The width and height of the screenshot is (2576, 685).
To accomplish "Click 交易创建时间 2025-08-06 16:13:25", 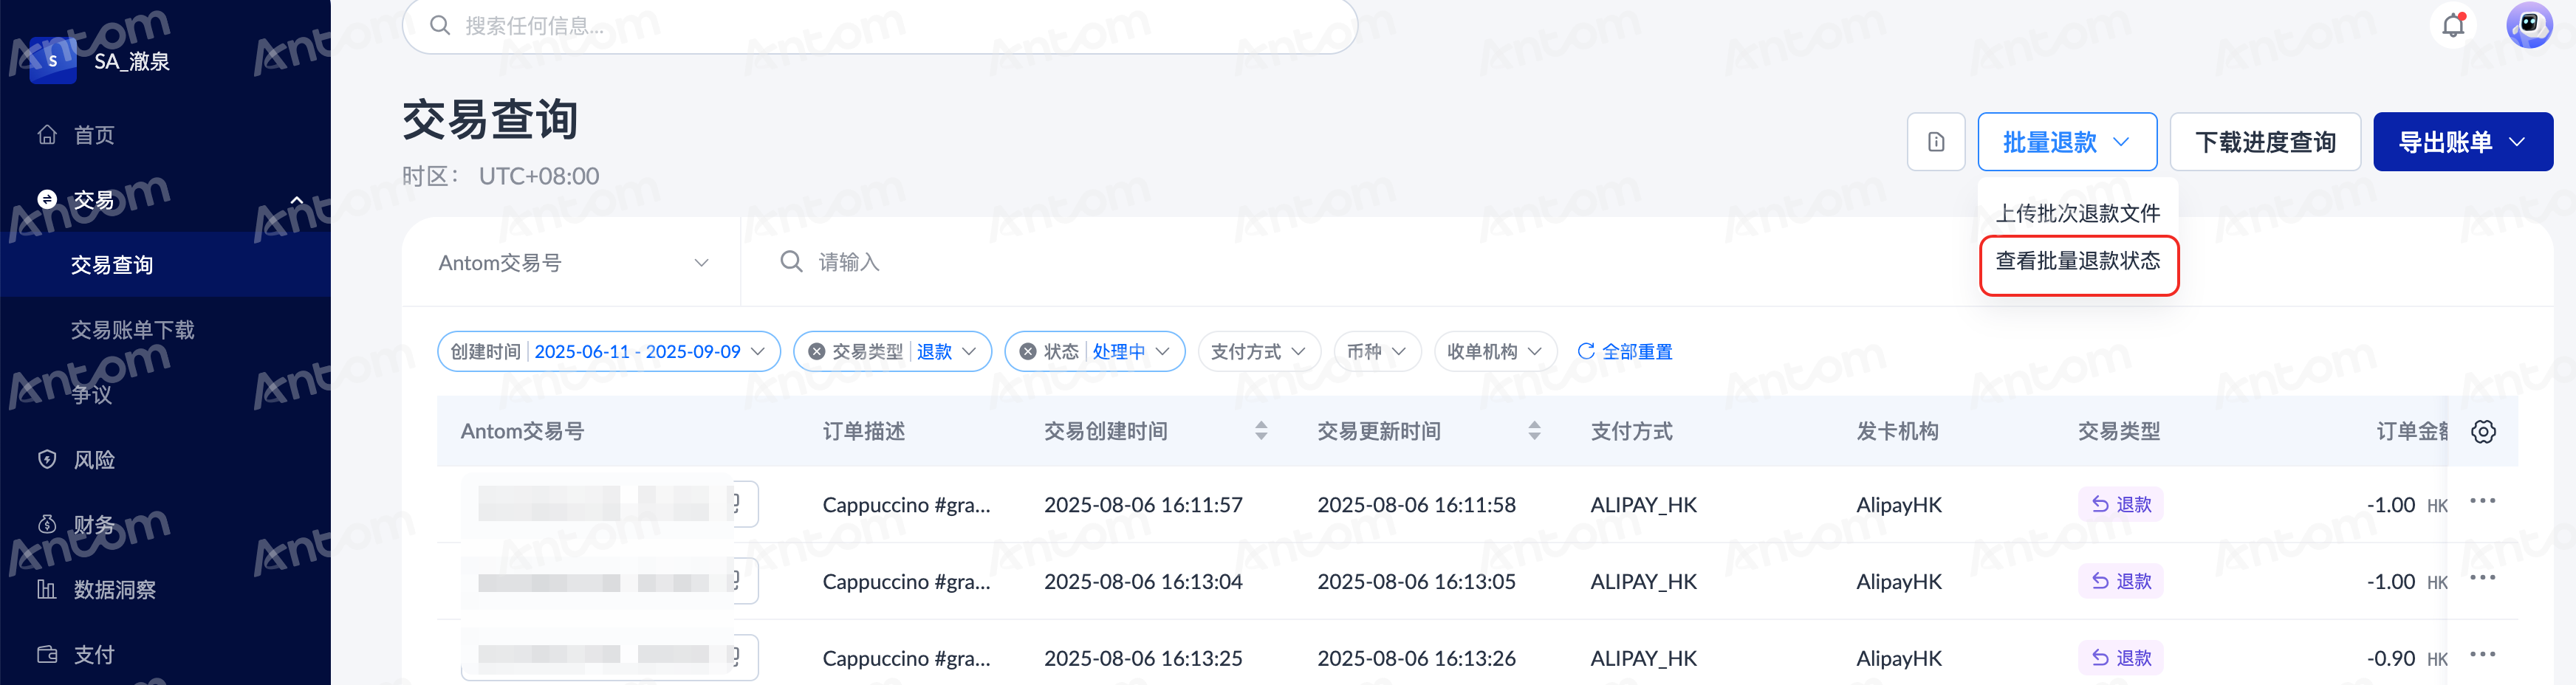I will click(1143, 659).
